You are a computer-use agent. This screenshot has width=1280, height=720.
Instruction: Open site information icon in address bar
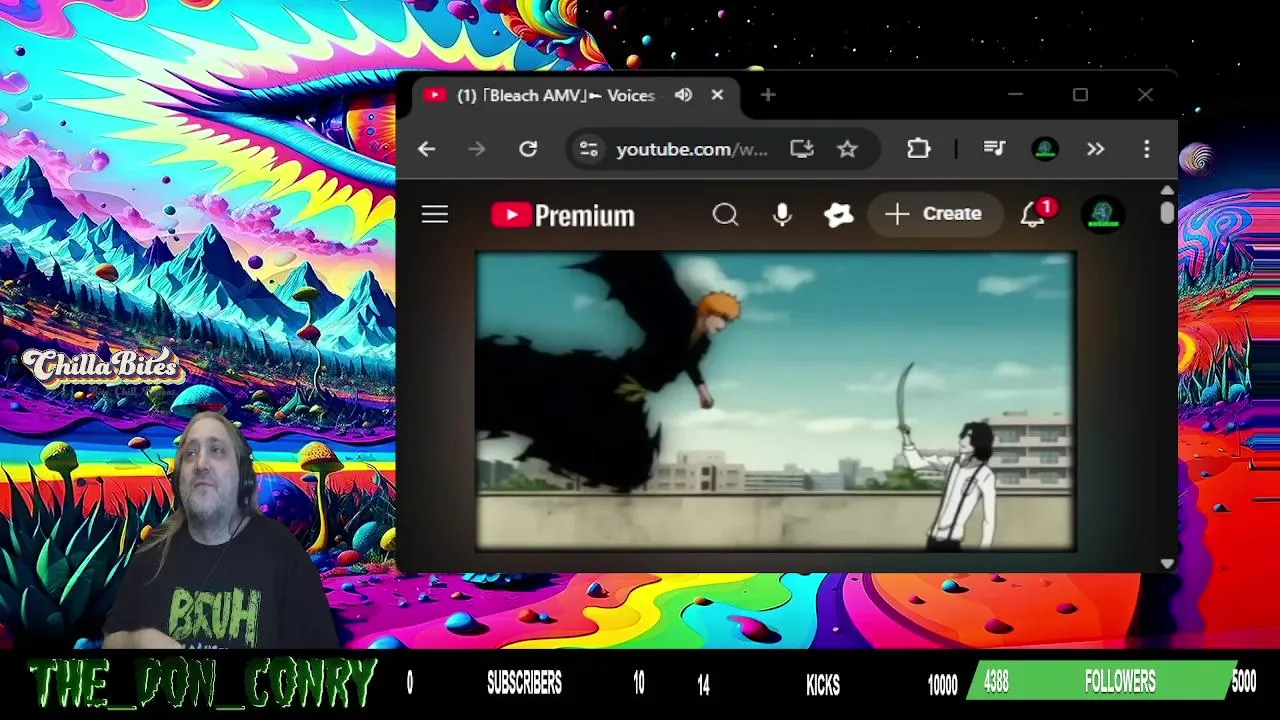click(x=588, y=149)
